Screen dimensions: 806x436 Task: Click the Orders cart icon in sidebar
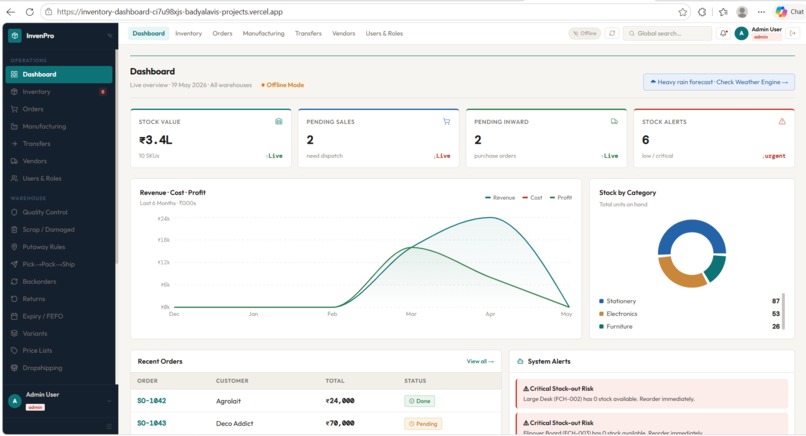click(x=14, y=109)
